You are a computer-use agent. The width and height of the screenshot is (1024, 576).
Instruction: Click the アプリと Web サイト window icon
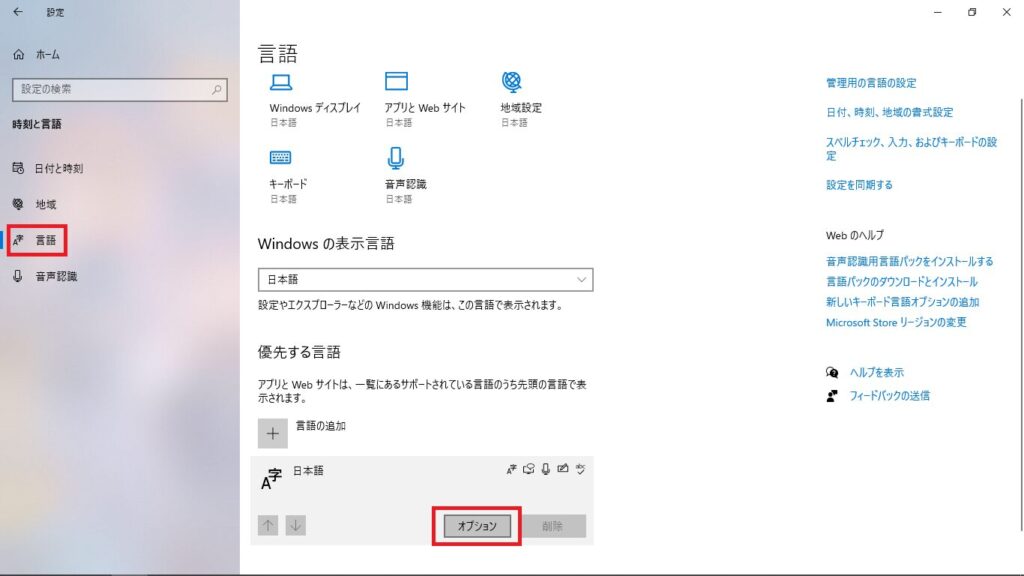396,82
